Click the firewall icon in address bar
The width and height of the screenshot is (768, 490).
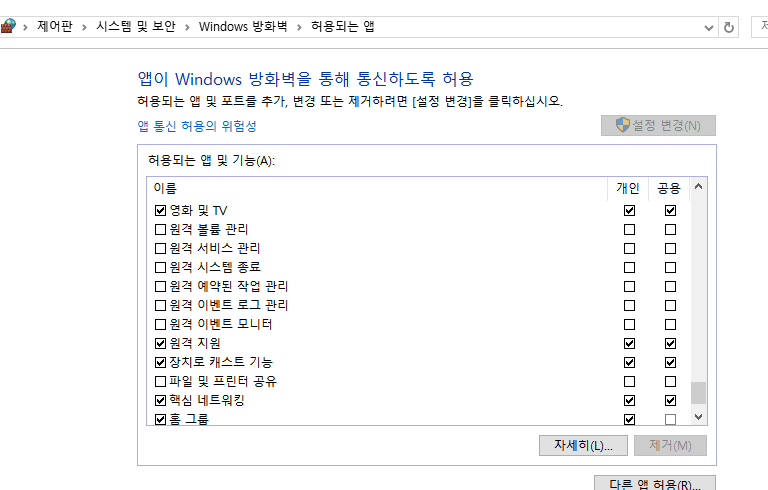(8, 26)
